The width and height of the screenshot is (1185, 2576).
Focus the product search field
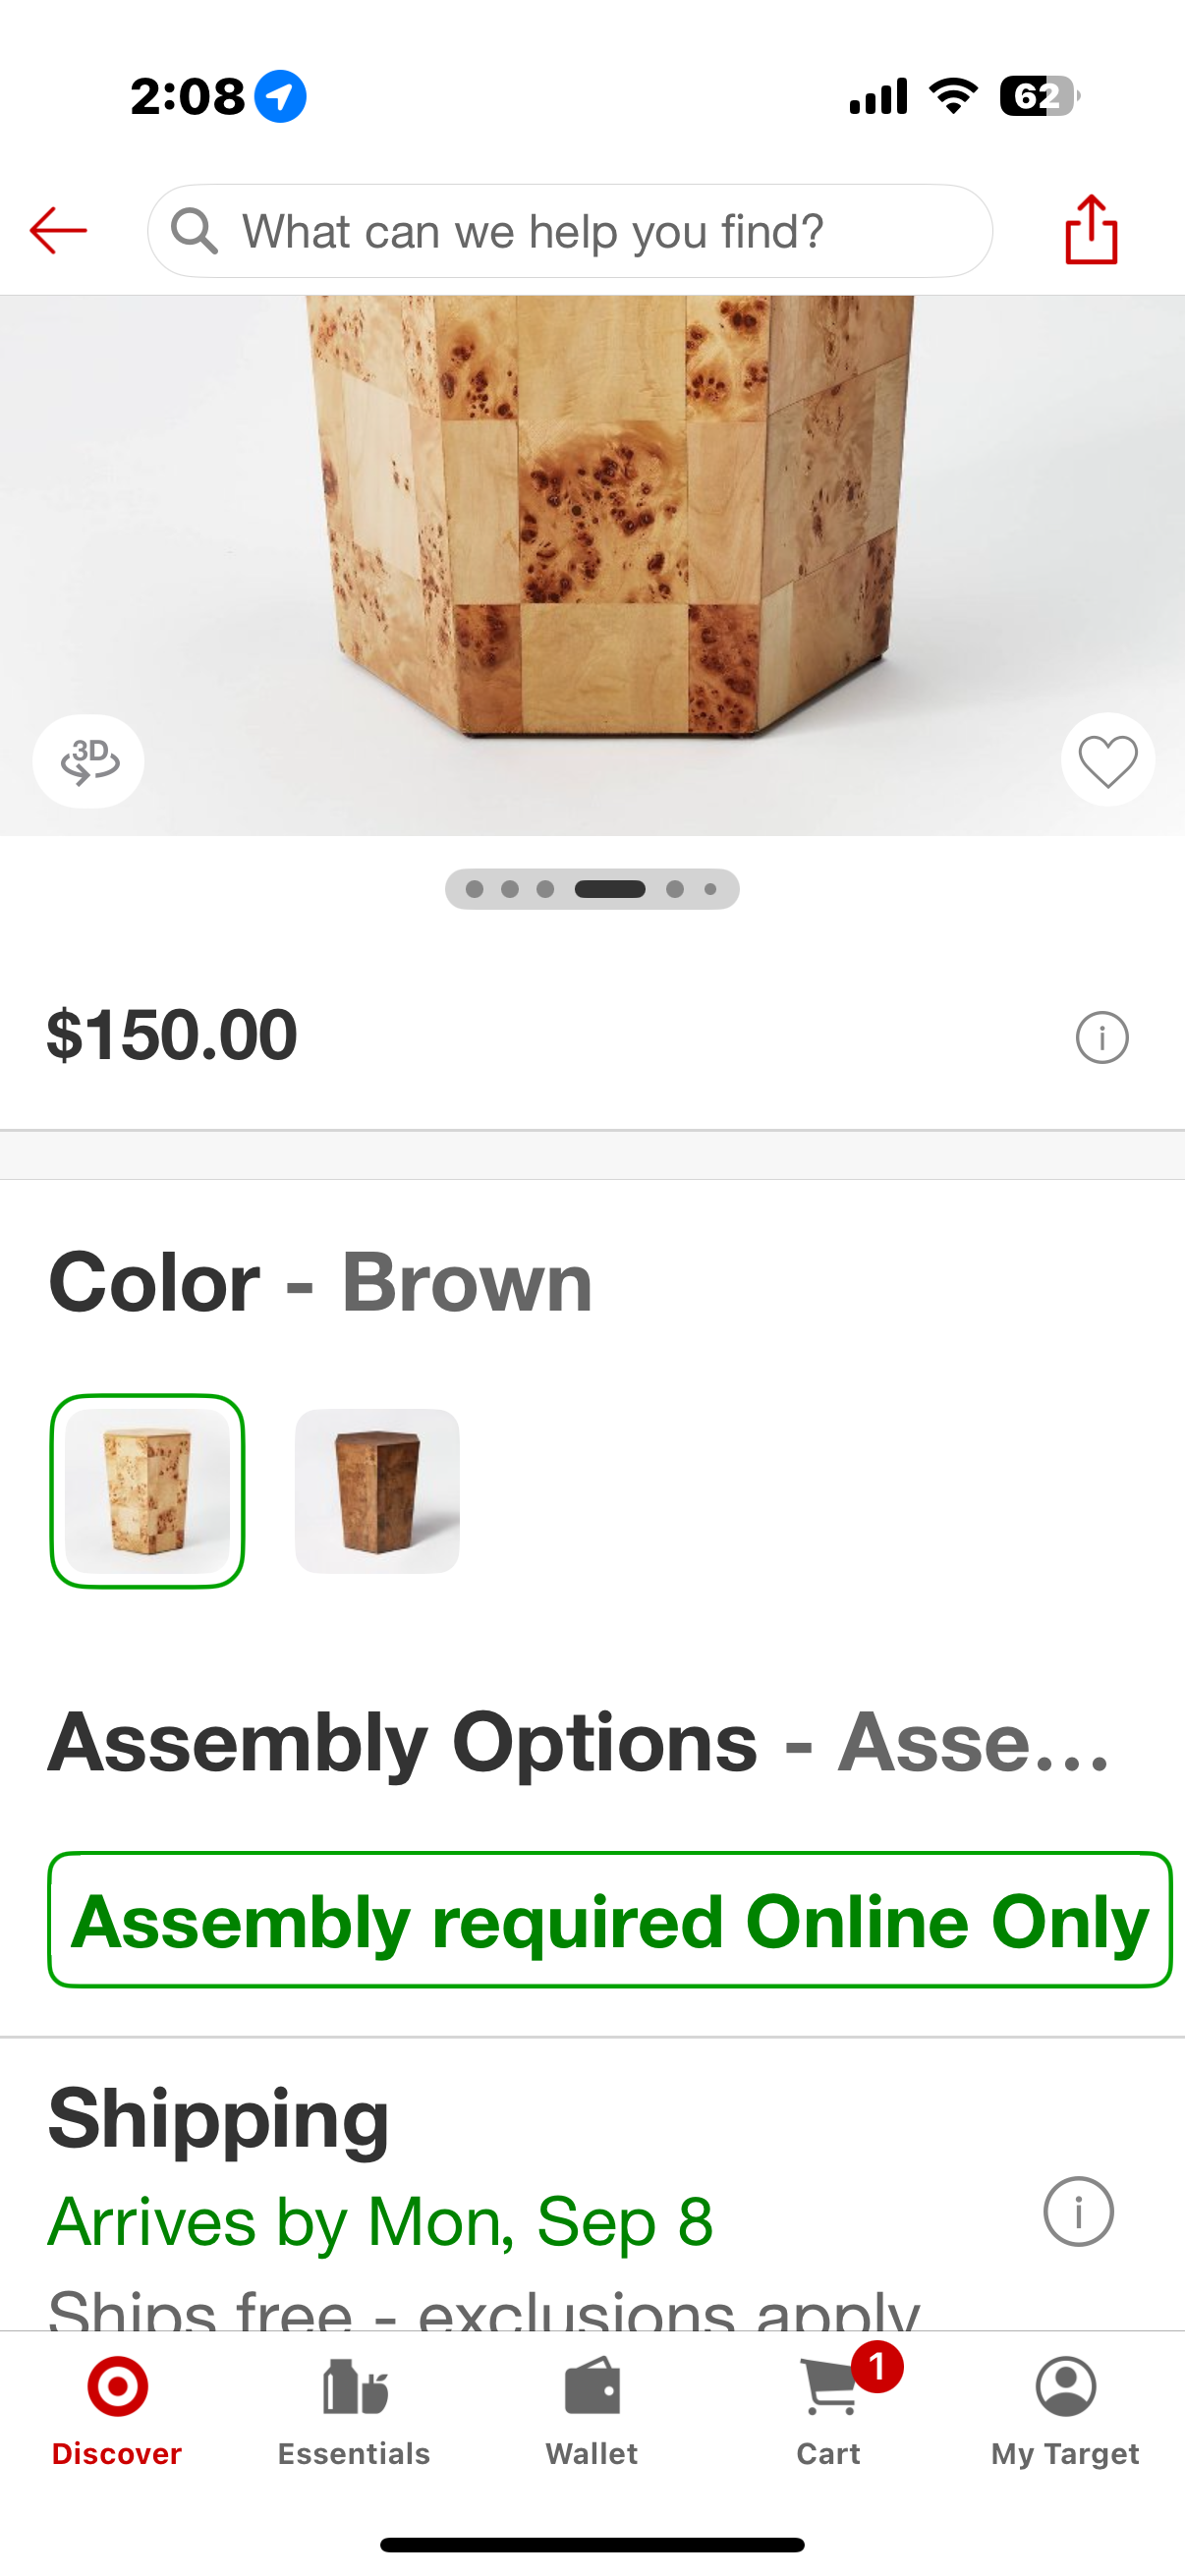pyautogui.click(x=570, y=231)
